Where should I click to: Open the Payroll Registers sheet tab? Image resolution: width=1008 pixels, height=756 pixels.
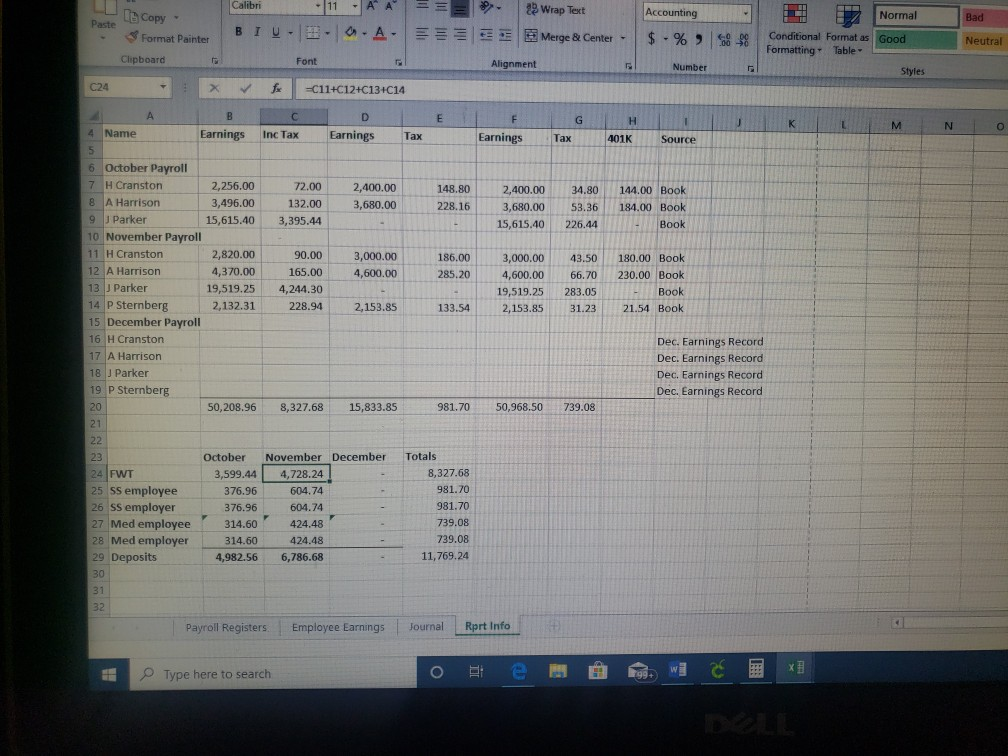click(225, 626)
